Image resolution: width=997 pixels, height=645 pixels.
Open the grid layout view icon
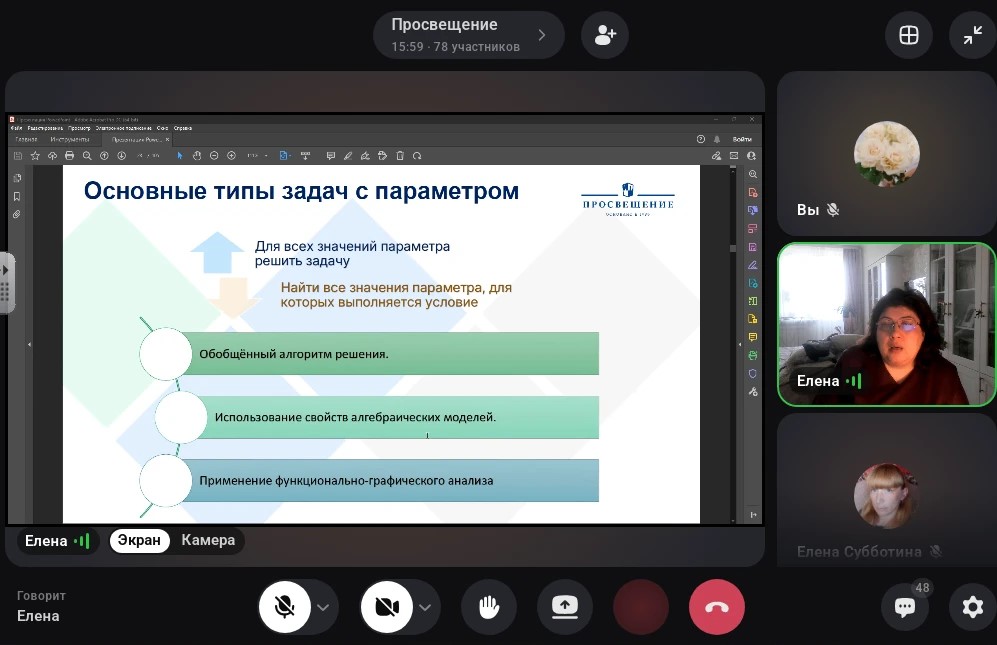click(x=908, y=35)
